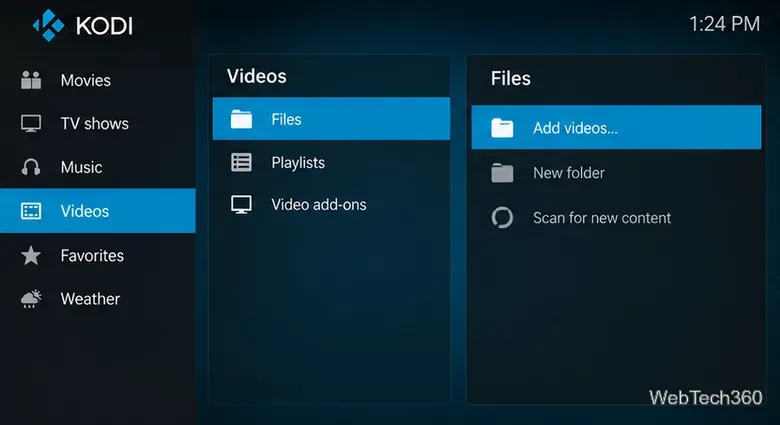Click the Files panel heading
Viewport: 780px width, 425px height.
[x=510, y=78]
